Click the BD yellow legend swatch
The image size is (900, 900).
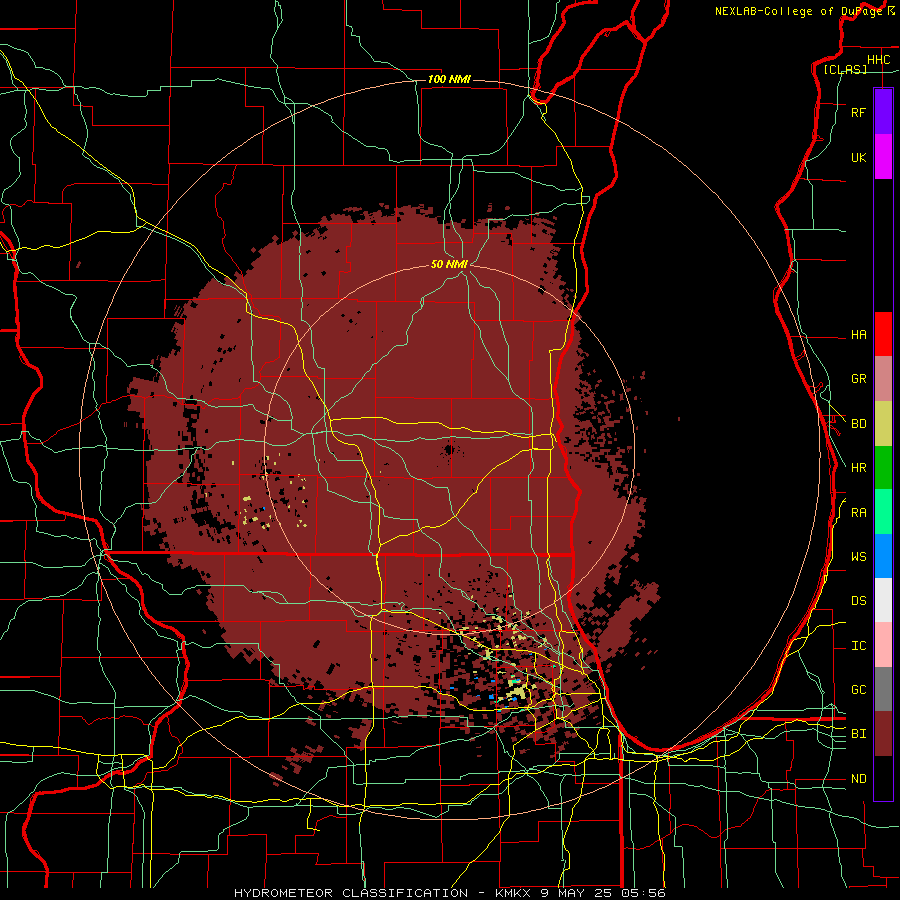point(883,424)
